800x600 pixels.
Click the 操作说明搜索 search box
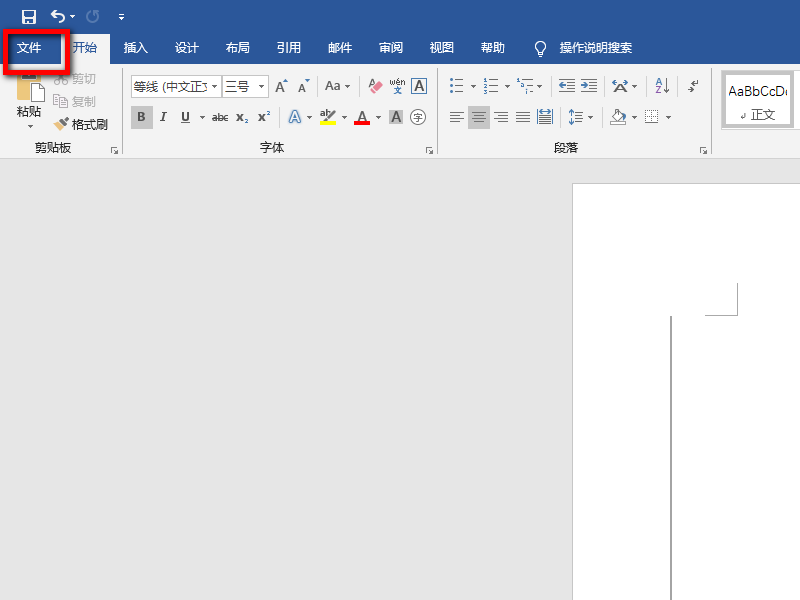pos(595,48)
